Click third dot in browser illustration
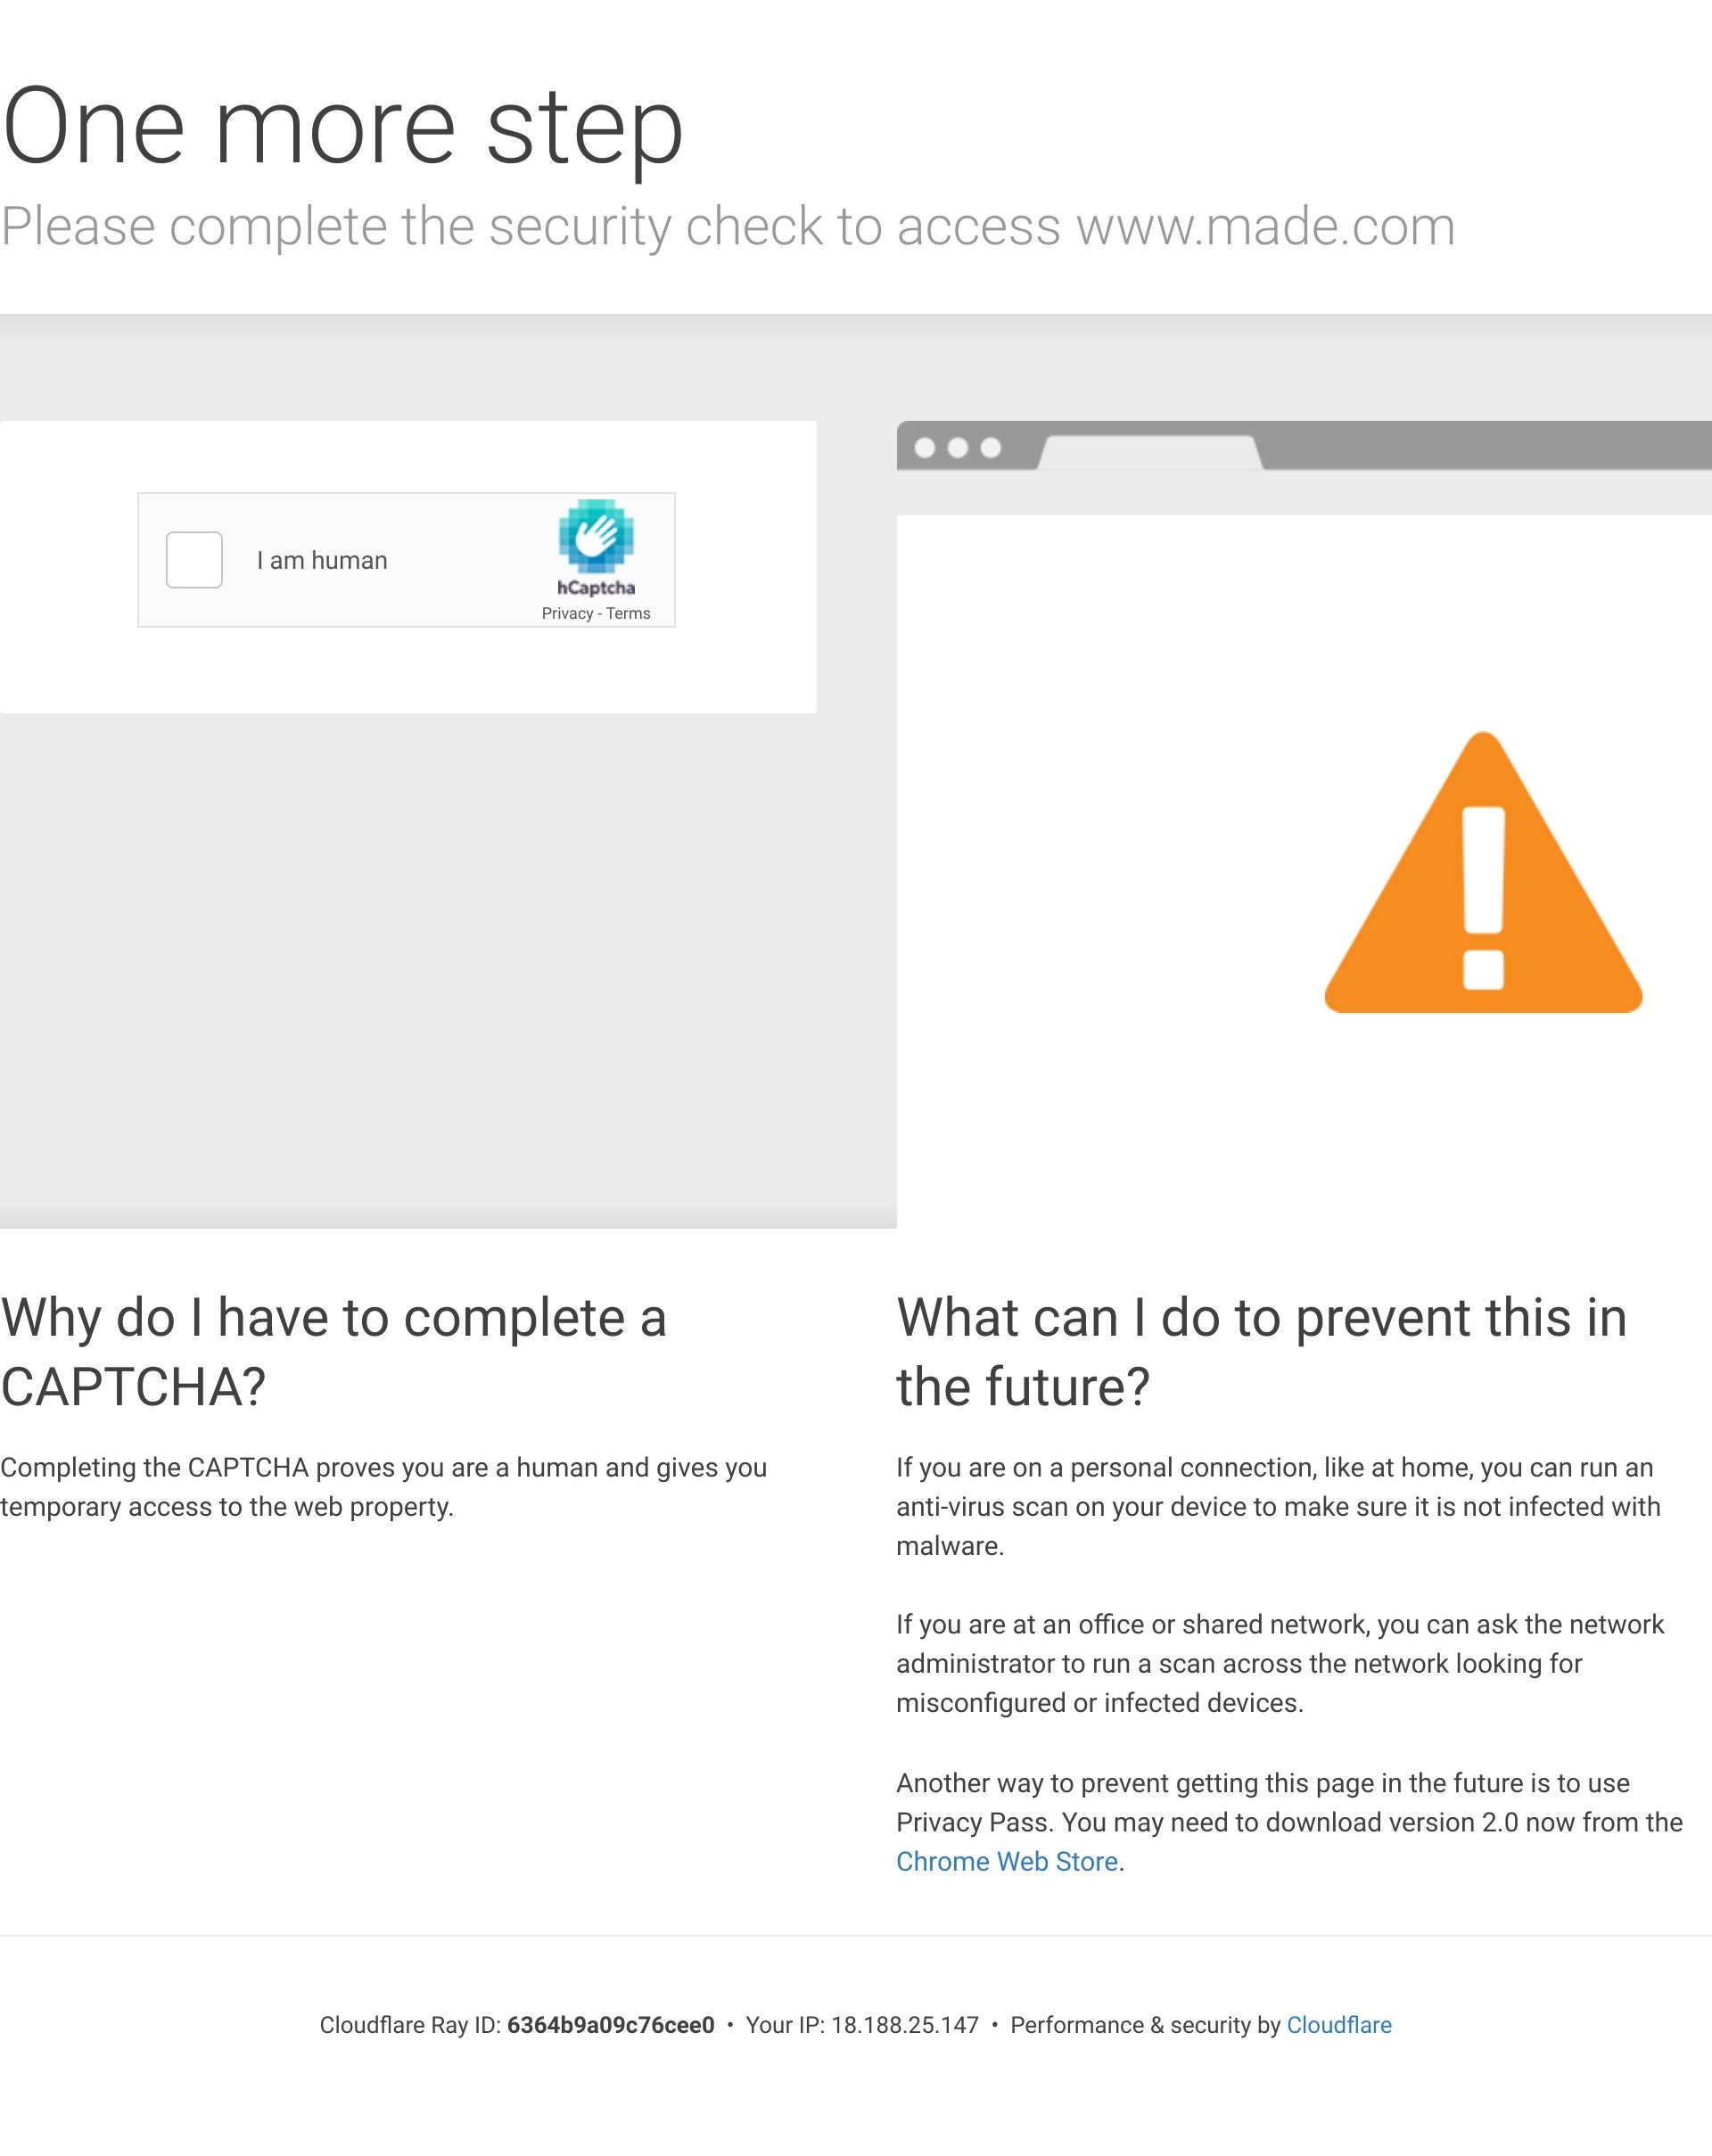This screenshot has width=1712, height=2156. pos(991,448)
